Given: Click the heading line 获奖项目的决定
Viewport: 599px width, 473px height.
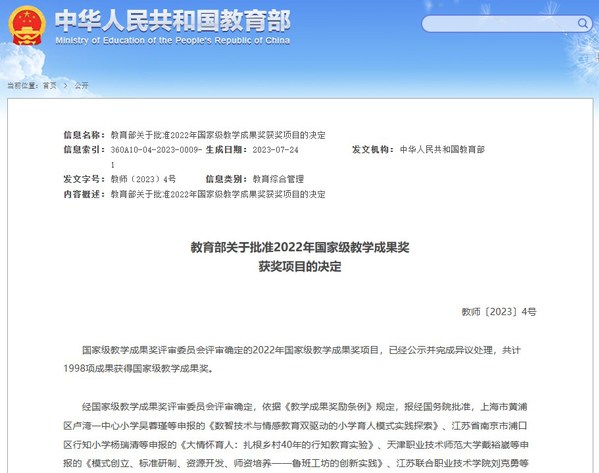Looking at the screenshot, I should (300, 266).
